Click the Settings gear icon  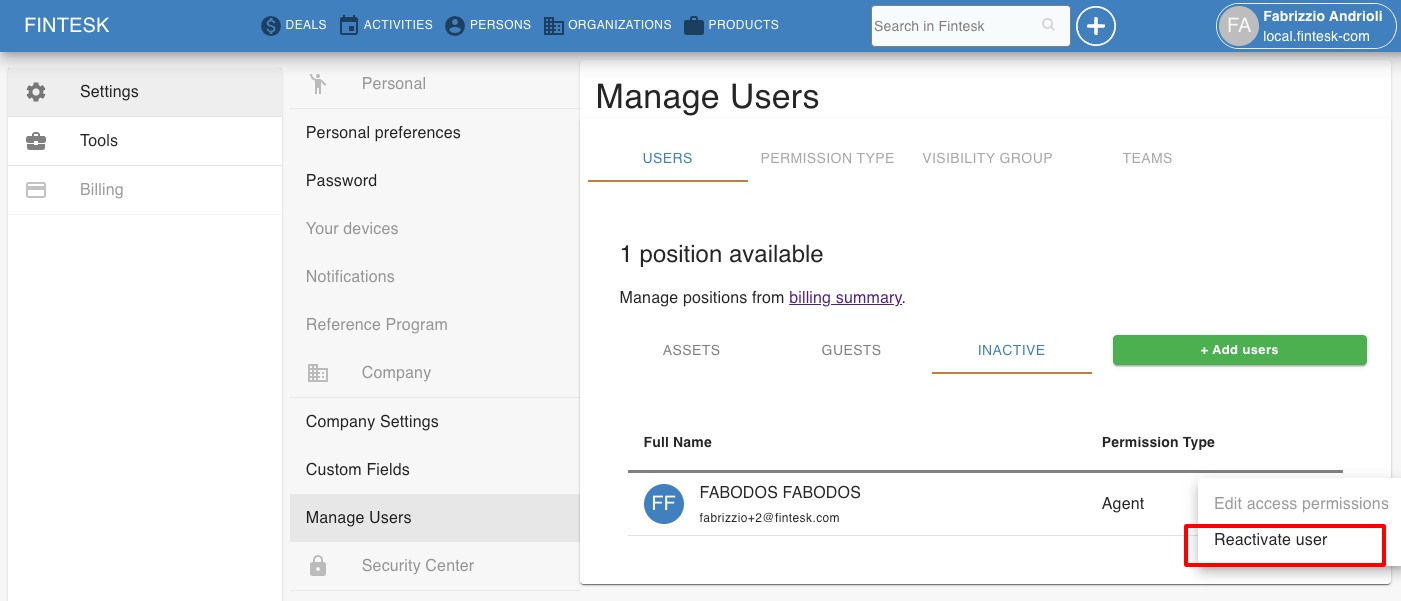(x=36, y=92)
